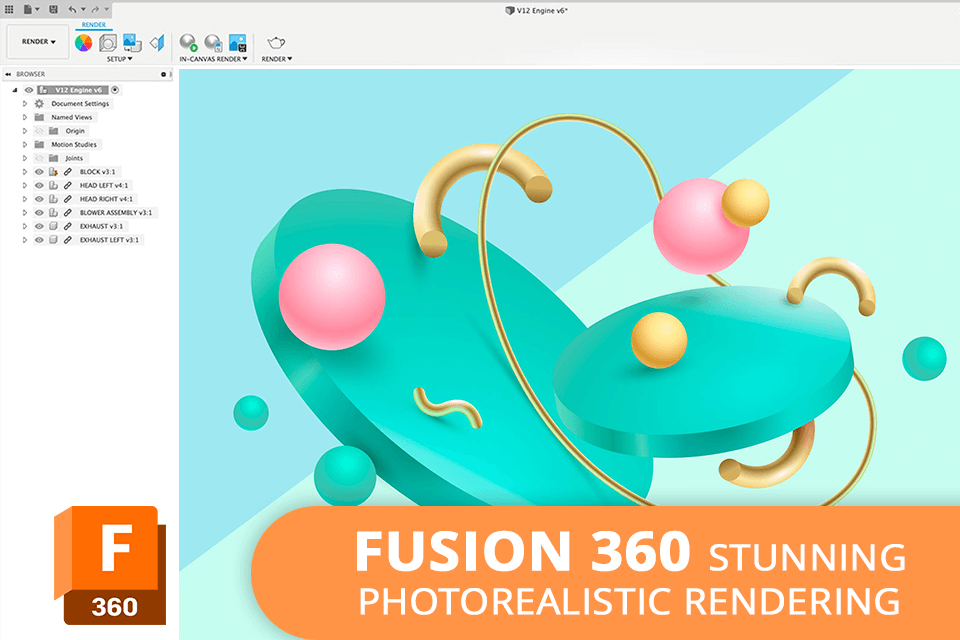Hide the HEAD RIGHT v4:1 component
Screen dimensions: 960x640
click(x=39, y=199)
